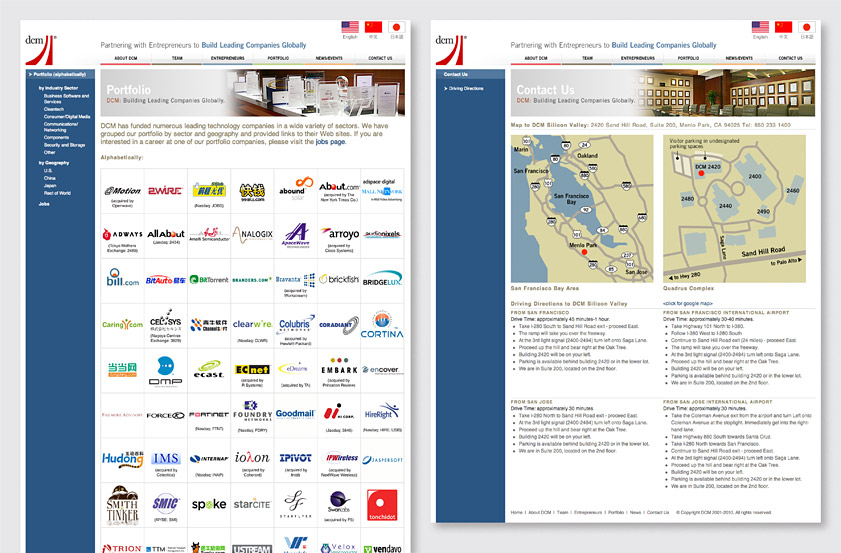The image size is (841, 553).
Task: Click the DCM logo on the Portfolio page
Action: tap(40, 50)
